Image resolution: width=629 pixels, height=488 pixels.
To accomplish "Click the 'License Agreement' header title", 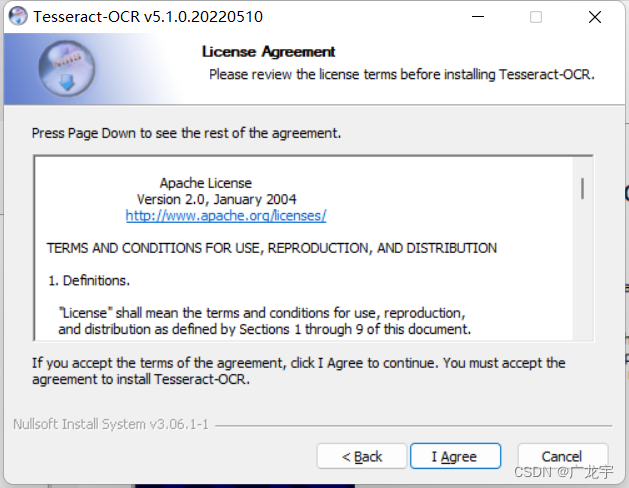I will (x=268, y=52).
